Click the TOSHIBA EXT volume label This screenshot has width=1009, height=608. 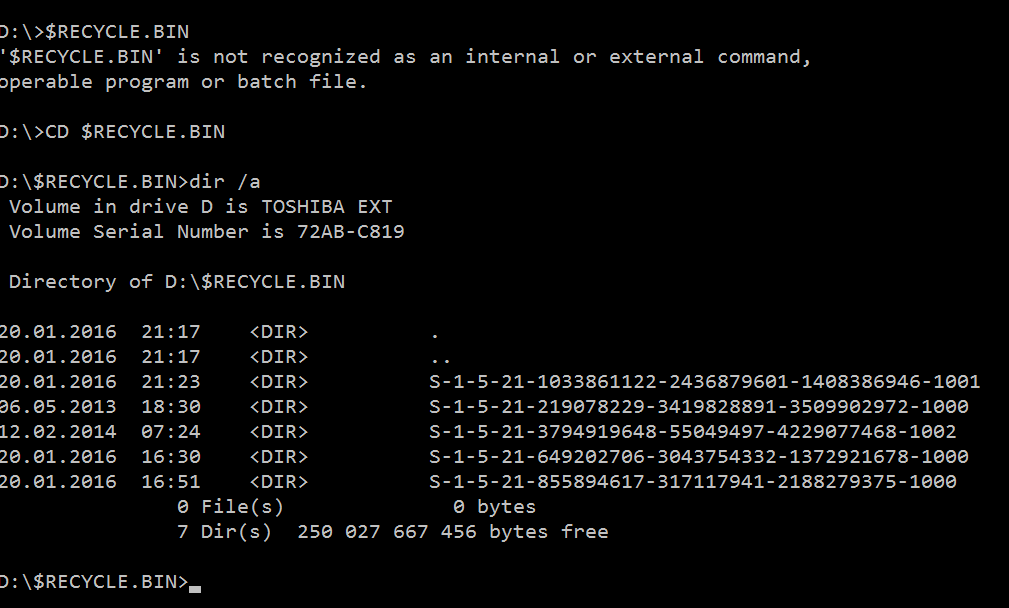pyautogui.click(x=327, y=207)
